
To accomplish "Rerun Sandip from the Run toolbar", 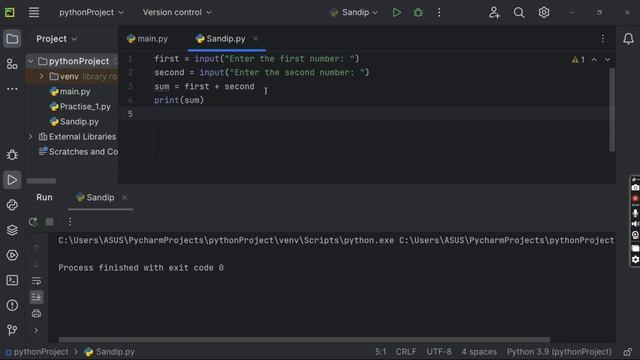I will point(33,222).
